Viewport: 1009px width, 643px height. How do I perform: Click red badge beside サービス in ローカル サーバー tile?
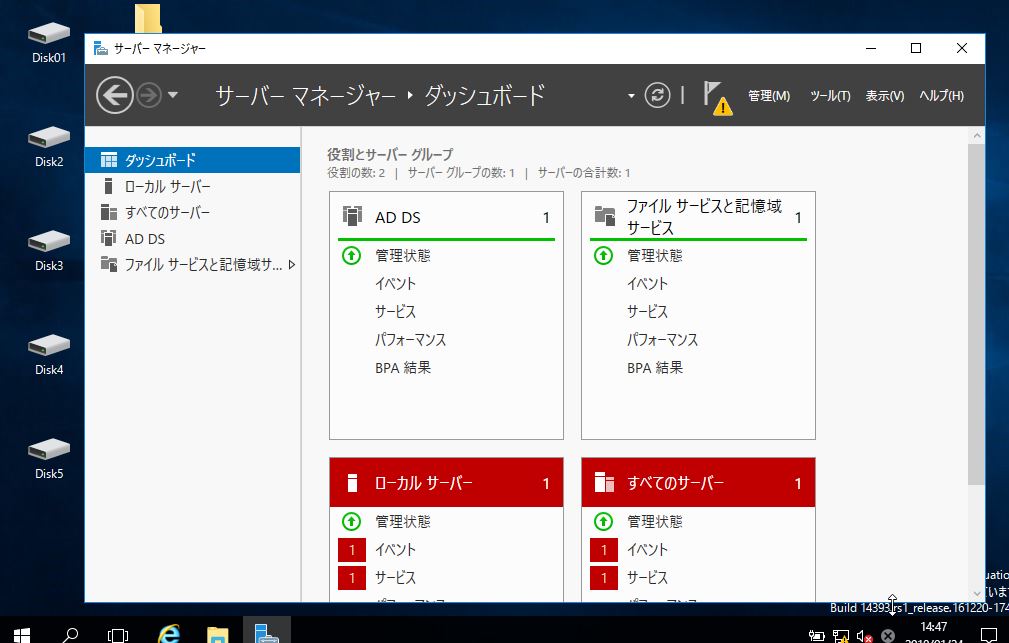(351, 578)
